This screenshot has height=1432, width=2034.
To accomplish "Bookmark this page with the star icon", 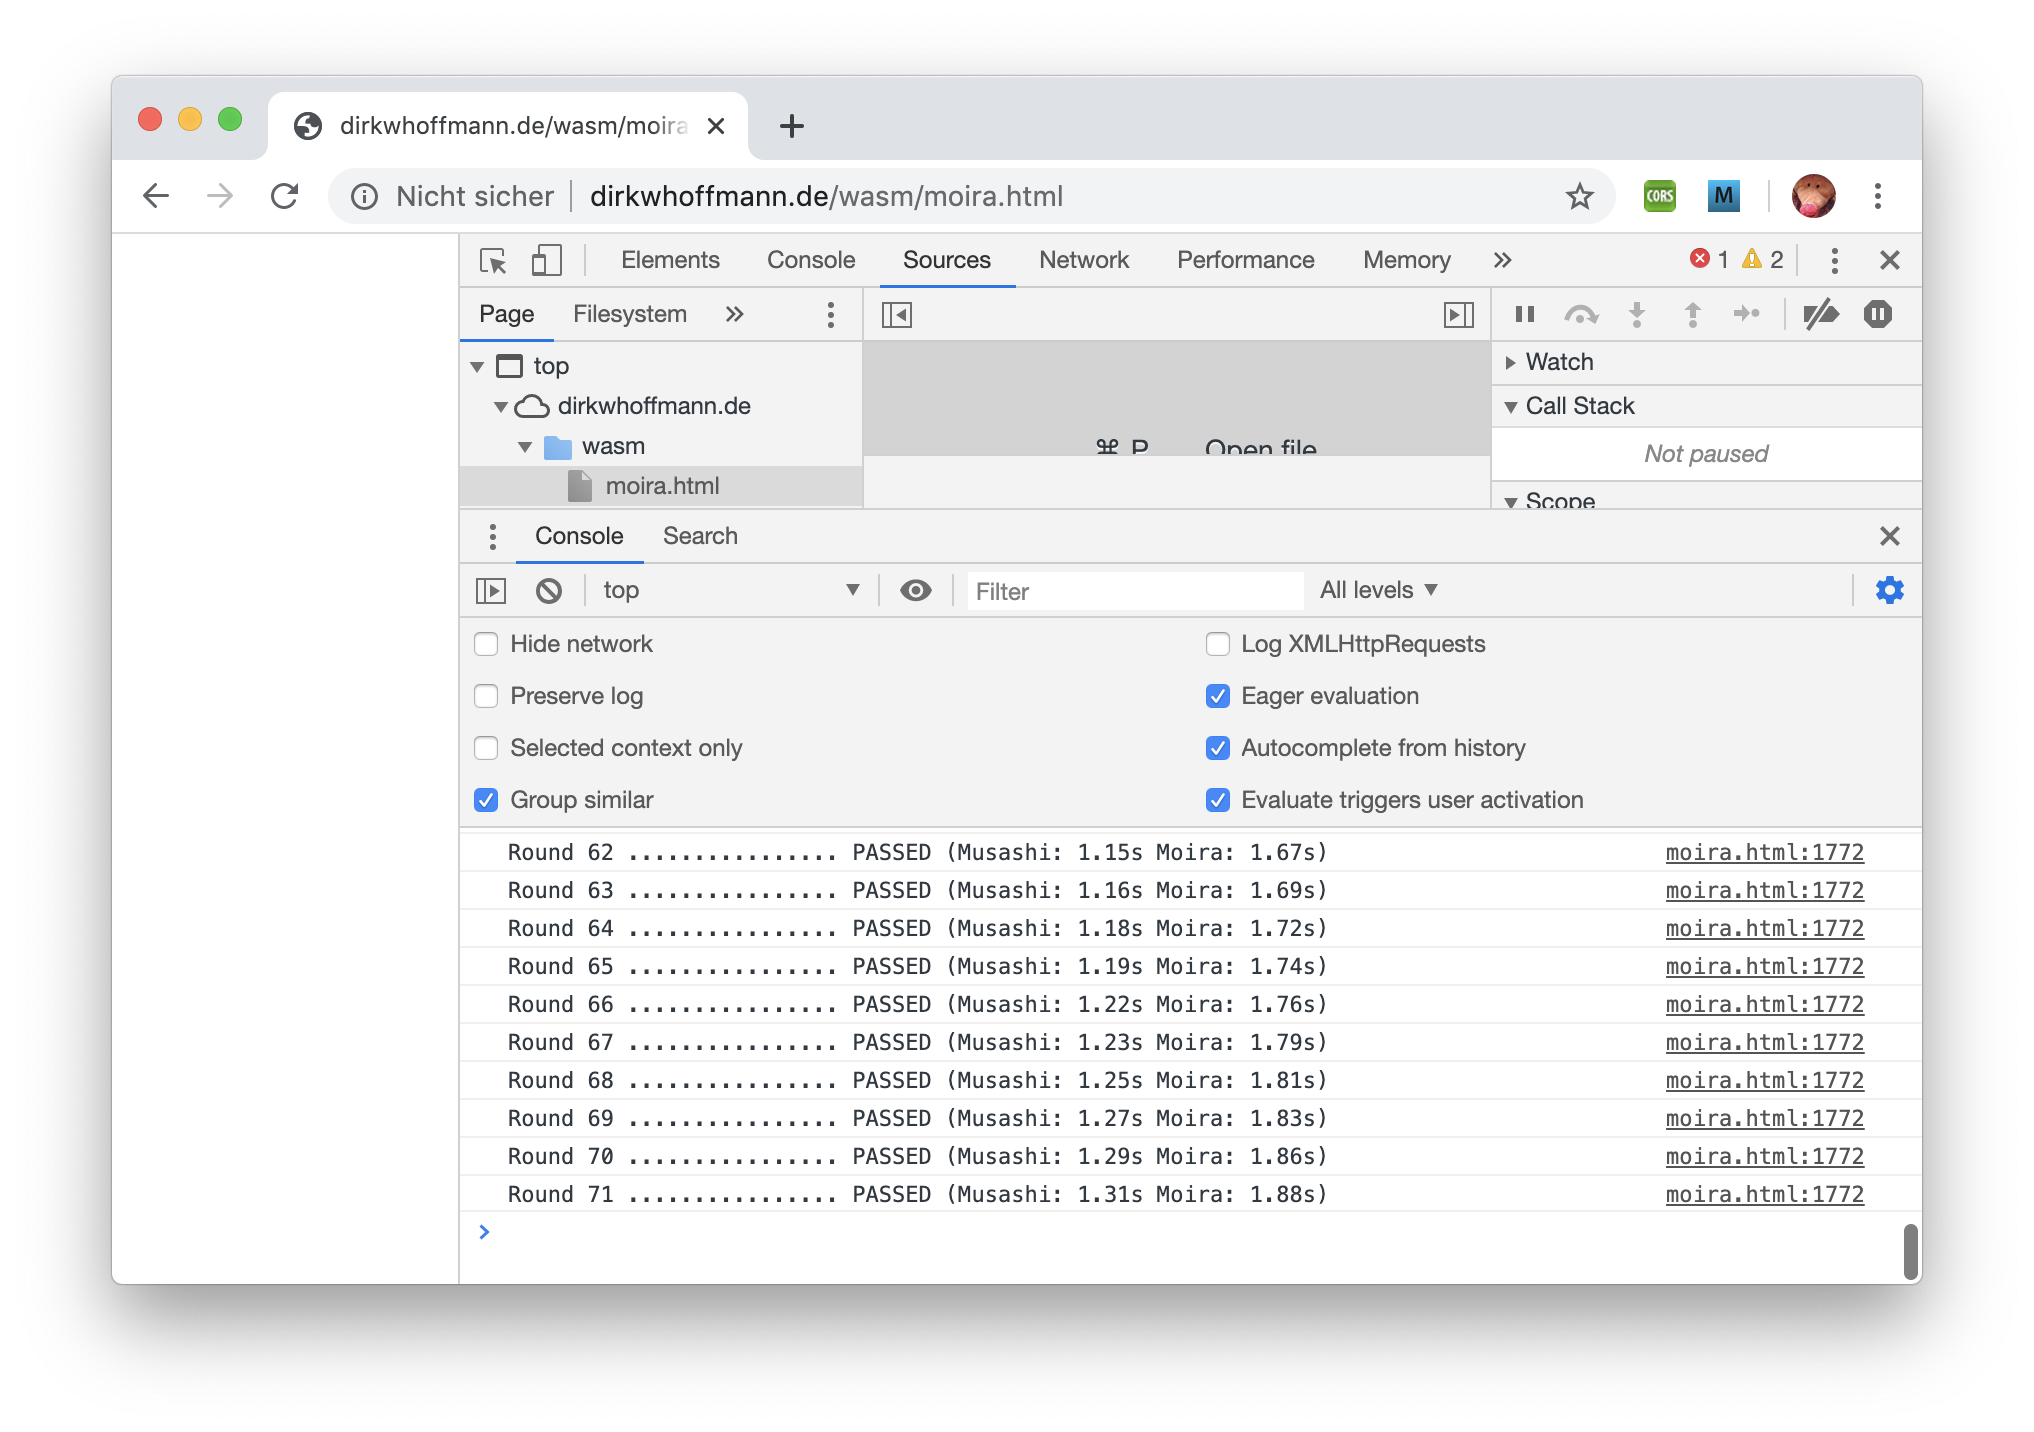I will click(x=1580, y=196).
